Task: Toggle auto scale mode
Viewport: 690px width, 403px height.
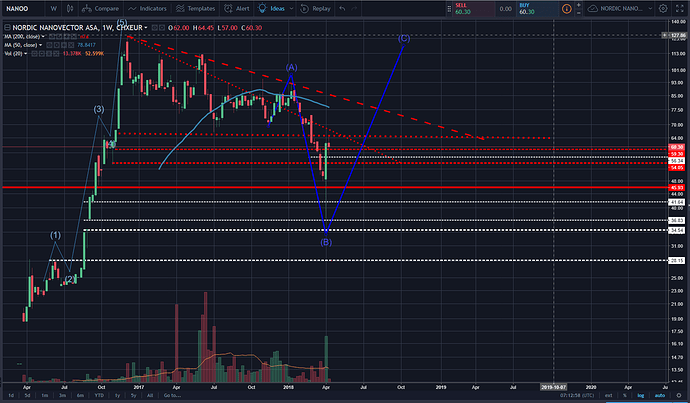Action: click(660, 395)
